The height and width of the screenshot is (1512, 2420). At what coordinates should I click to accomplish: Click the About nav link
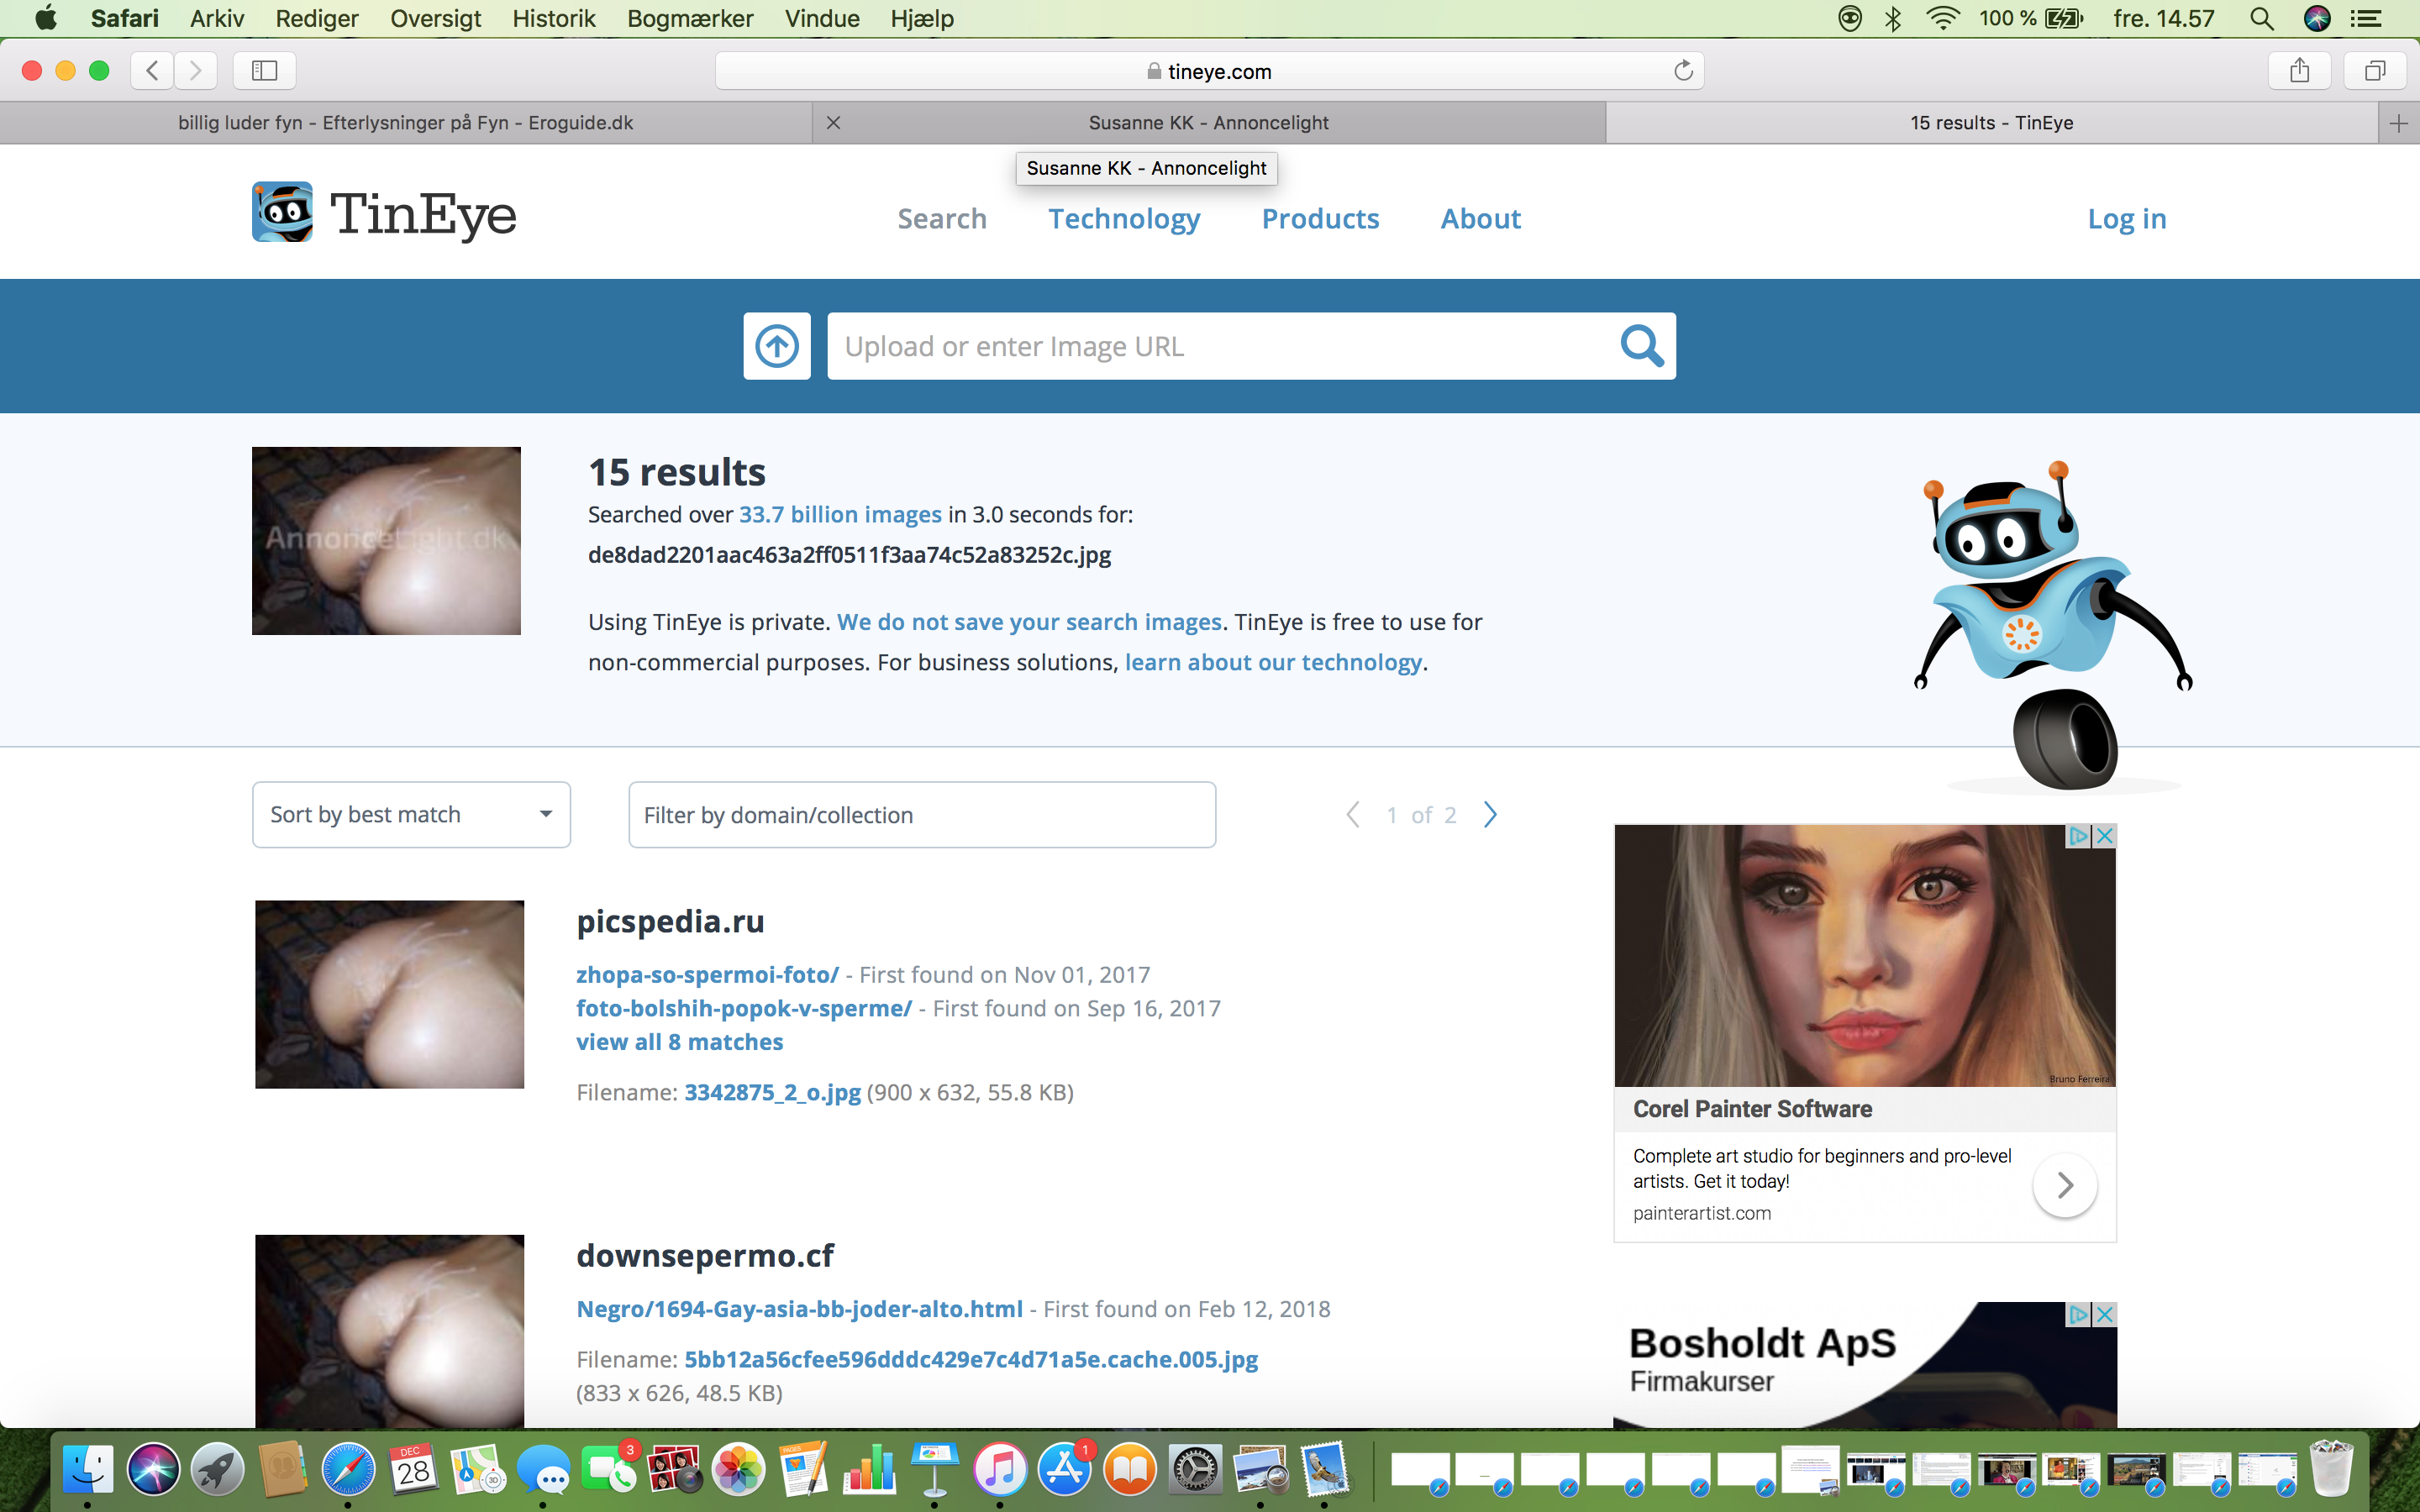[x=1480, y=219]
